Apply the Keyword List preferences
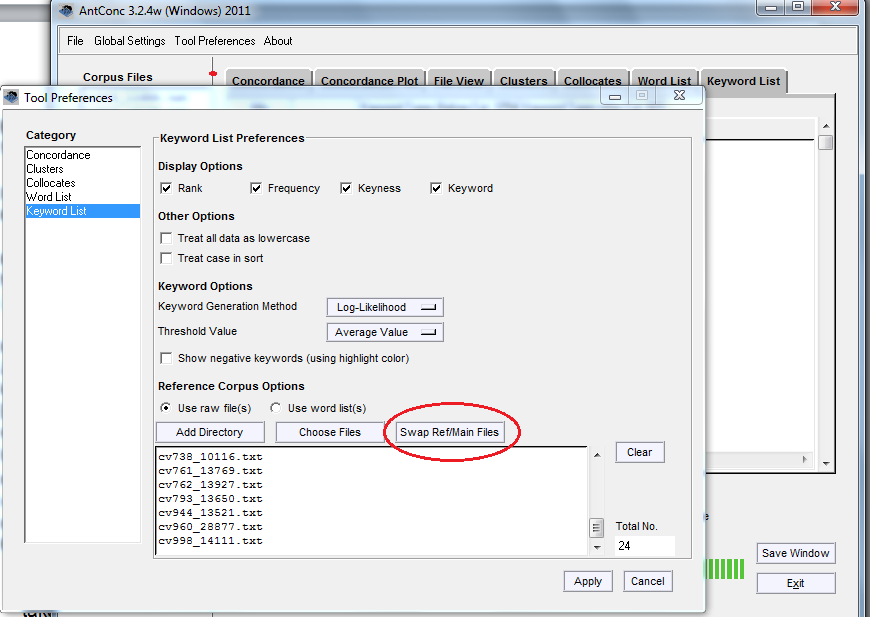This screenshot has height=617, width=870. [x=588, y=581]
